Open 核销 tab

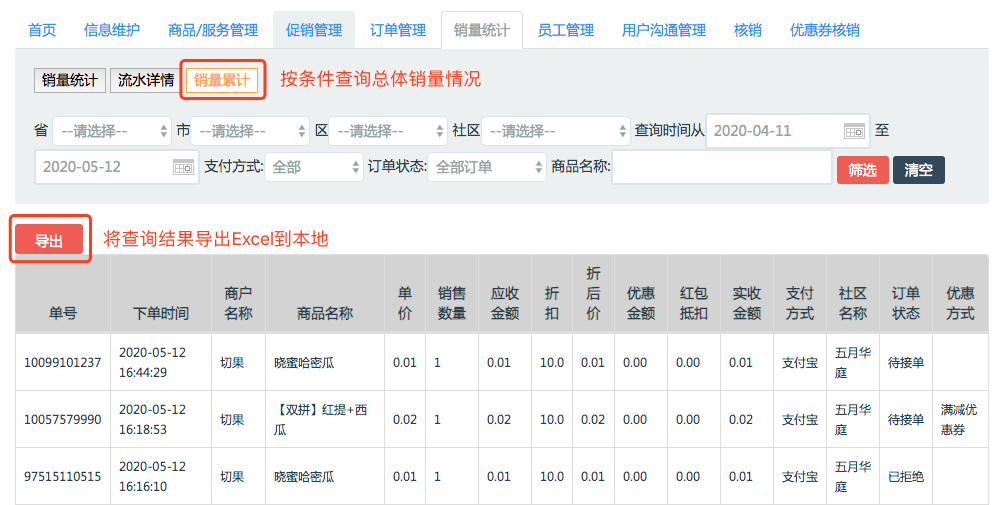coord(748,30)
